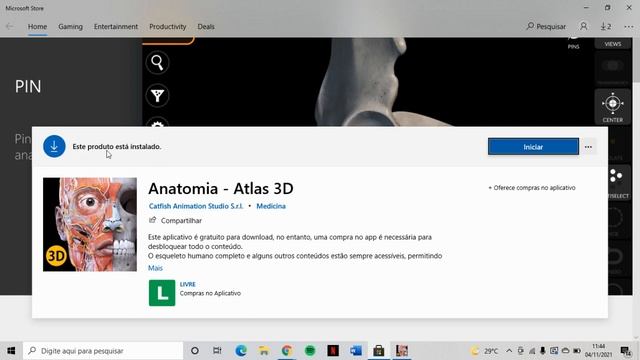This screenshot has width=640, height=360.
Task: Click the Pesquisar search button
Action: point(546,27)
